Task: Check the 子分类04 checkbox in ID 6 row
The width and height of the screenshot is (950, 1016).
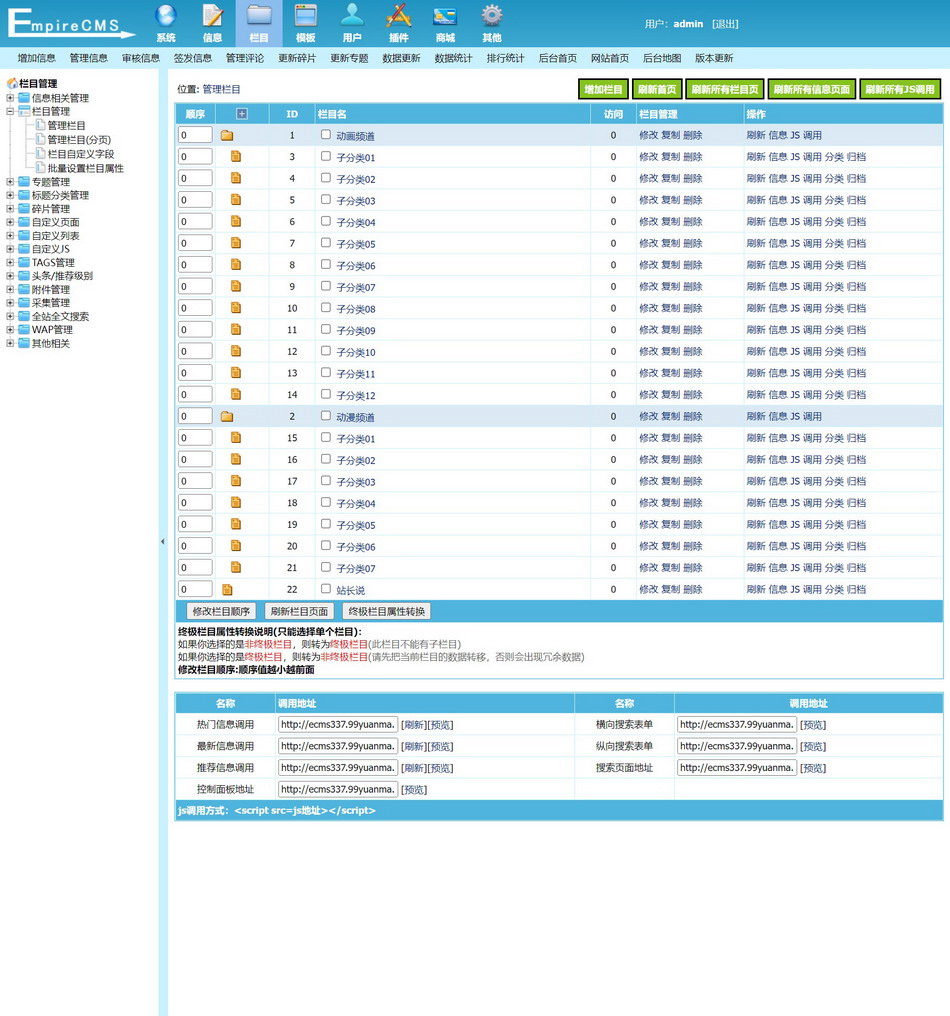Action: tap(326, 221)
